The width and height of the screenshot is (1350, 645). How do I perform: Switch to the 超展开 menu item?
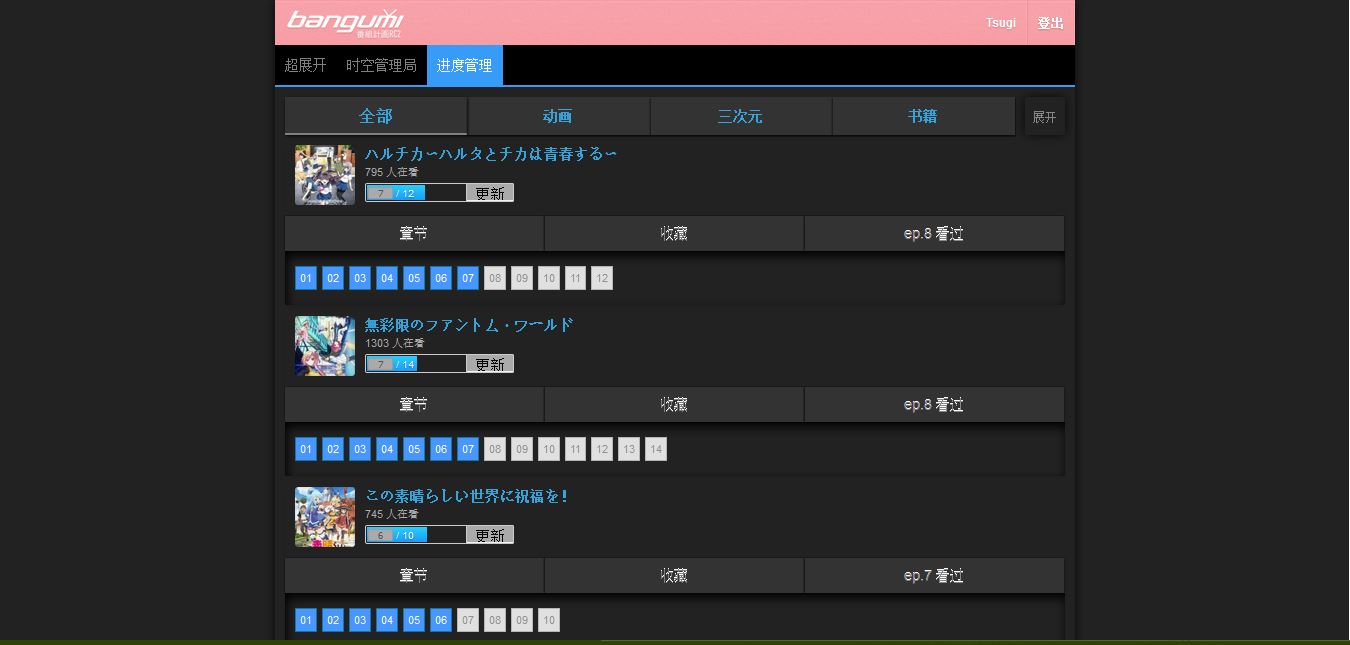click(x=304, y=64)
